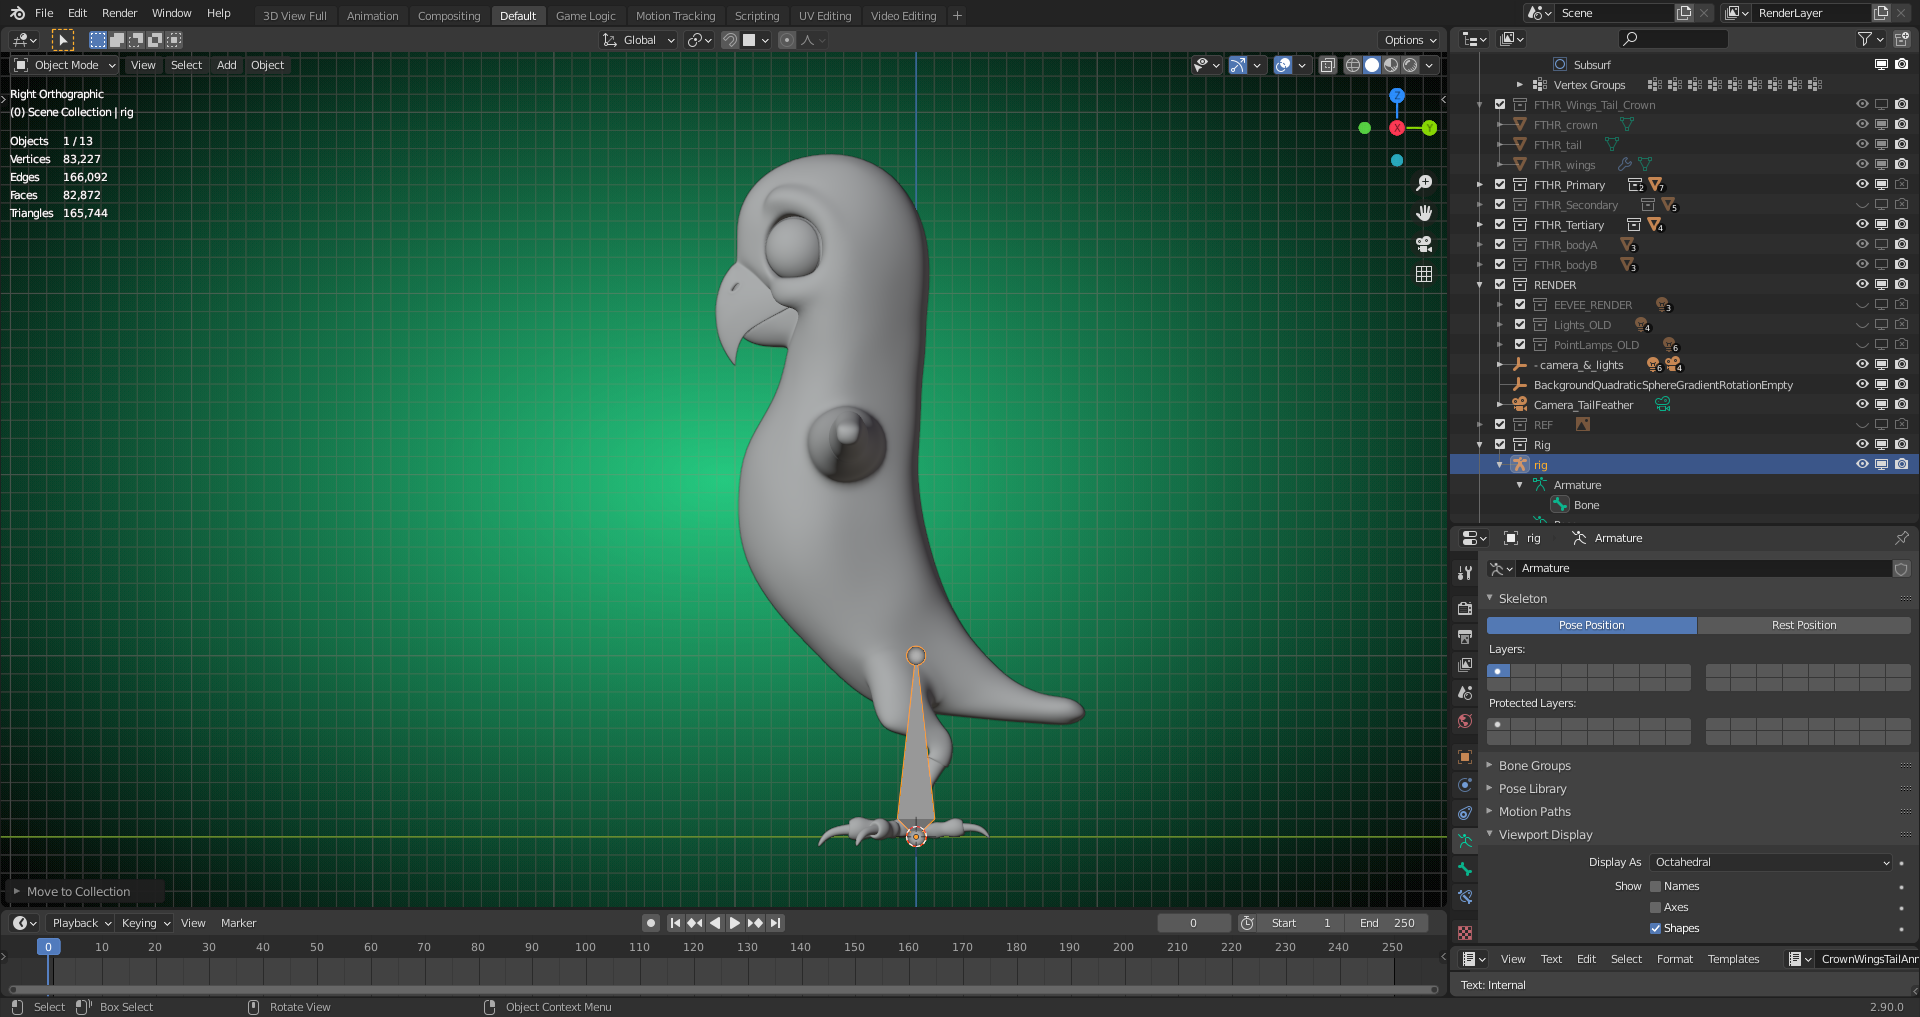This screenshot has height=1017, width=1920.
Task: Open the Object properties tab icon
Action: click(x=1465, y=757)
